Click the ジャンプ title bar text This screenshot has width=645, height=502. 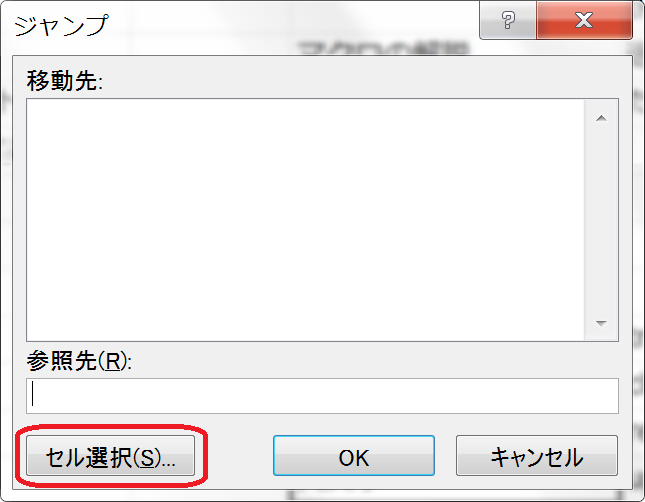[61, 25]
